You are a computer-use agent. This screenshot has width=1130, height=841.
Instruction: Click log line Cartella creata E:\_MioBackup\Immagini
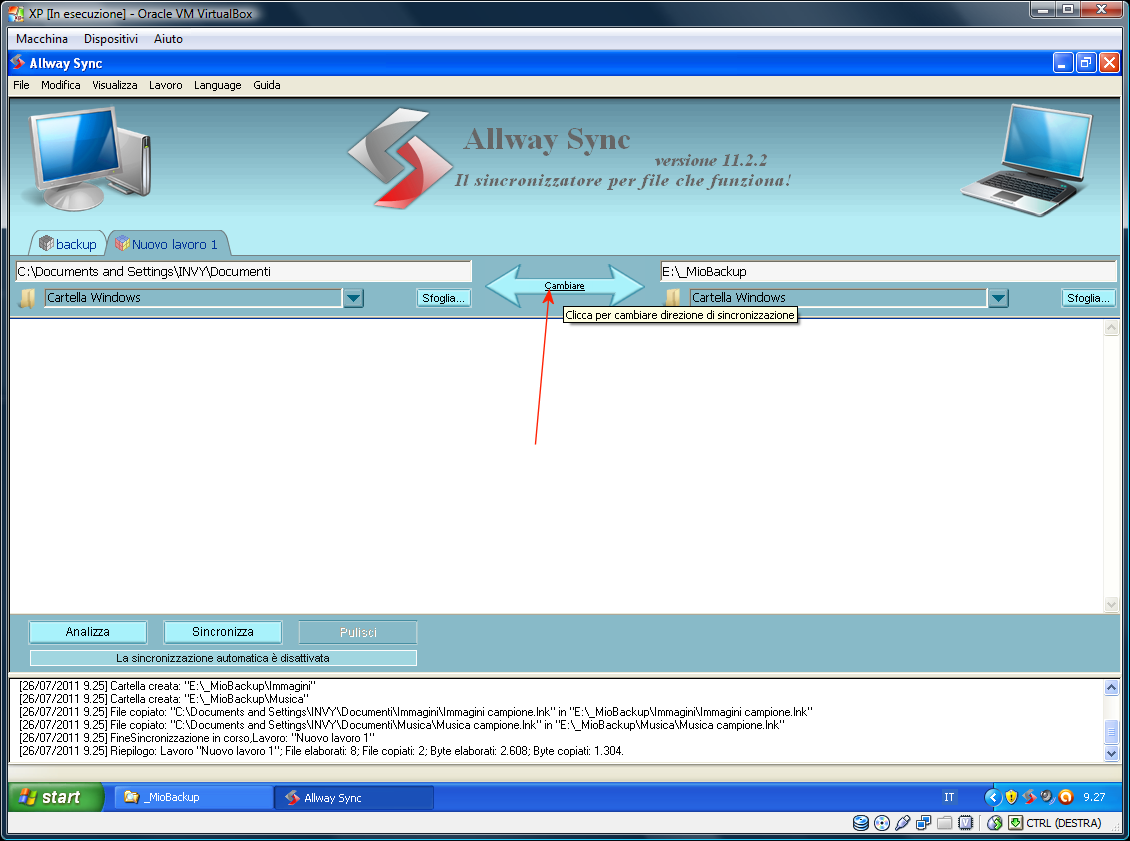167,686
